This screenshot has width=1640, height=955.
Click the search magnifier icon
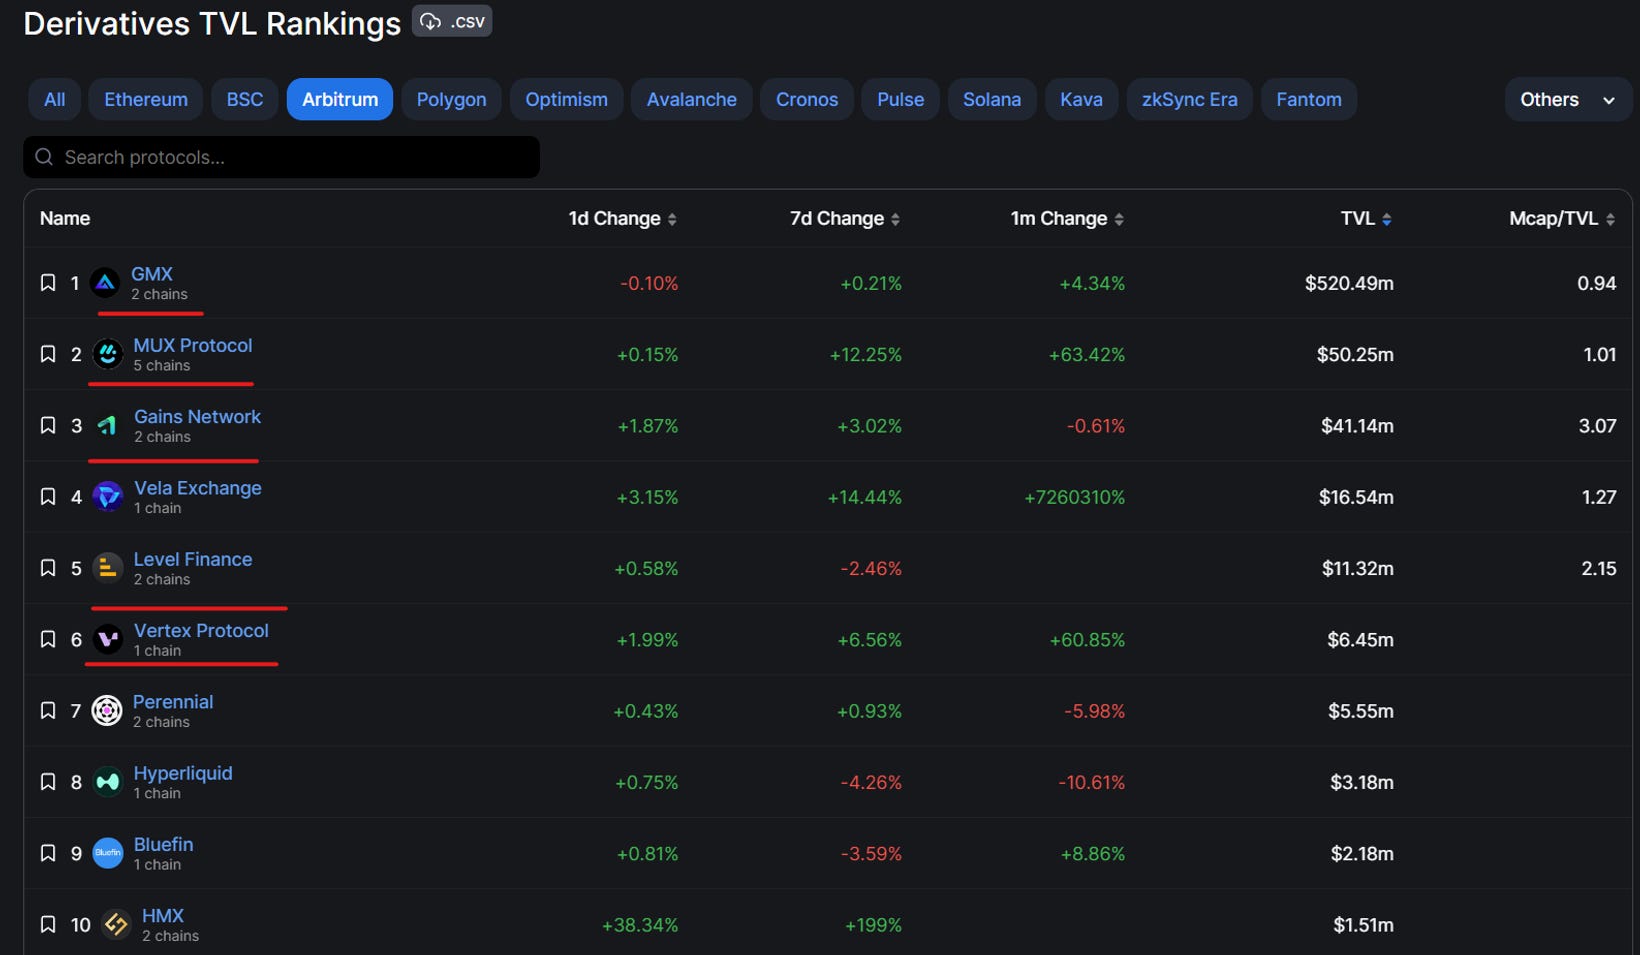[x=44, y=157]
